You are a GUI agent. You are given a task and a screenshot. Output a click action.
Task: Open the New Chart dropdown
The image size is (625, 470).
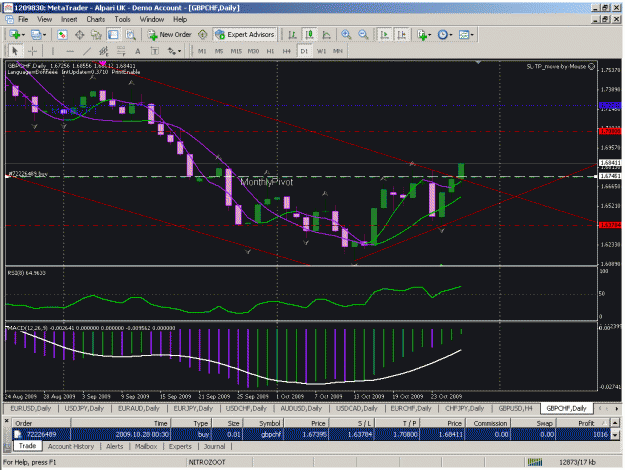17,35
